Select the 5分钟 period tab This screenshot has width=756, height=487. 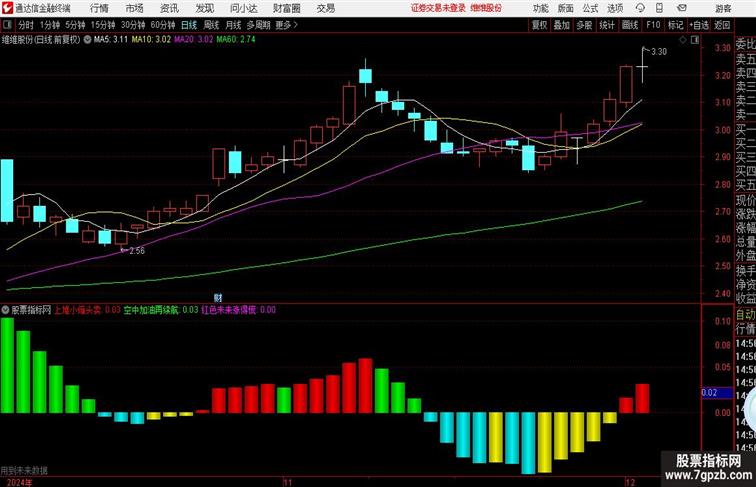[x=75, y=25]
